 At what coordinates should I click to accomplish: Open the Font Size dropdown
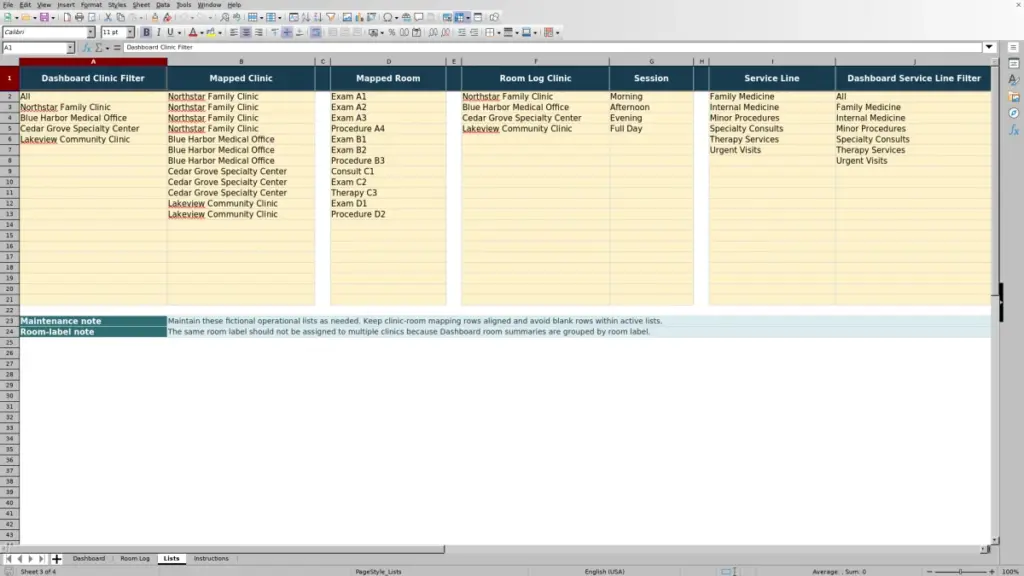[130, 33]
